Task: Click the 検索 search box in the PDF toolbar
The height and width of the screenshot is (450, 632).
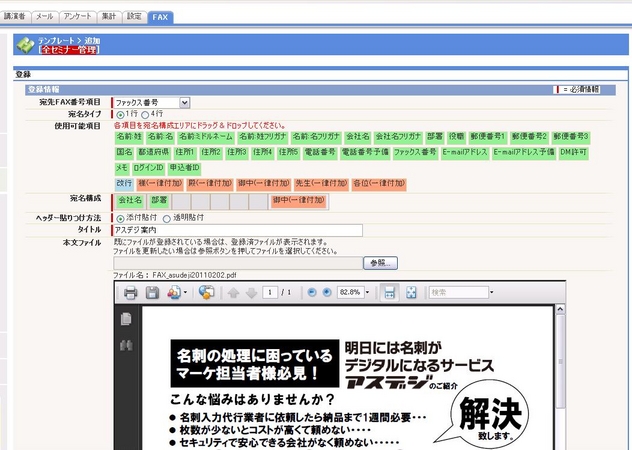Action: click(459, 292)
